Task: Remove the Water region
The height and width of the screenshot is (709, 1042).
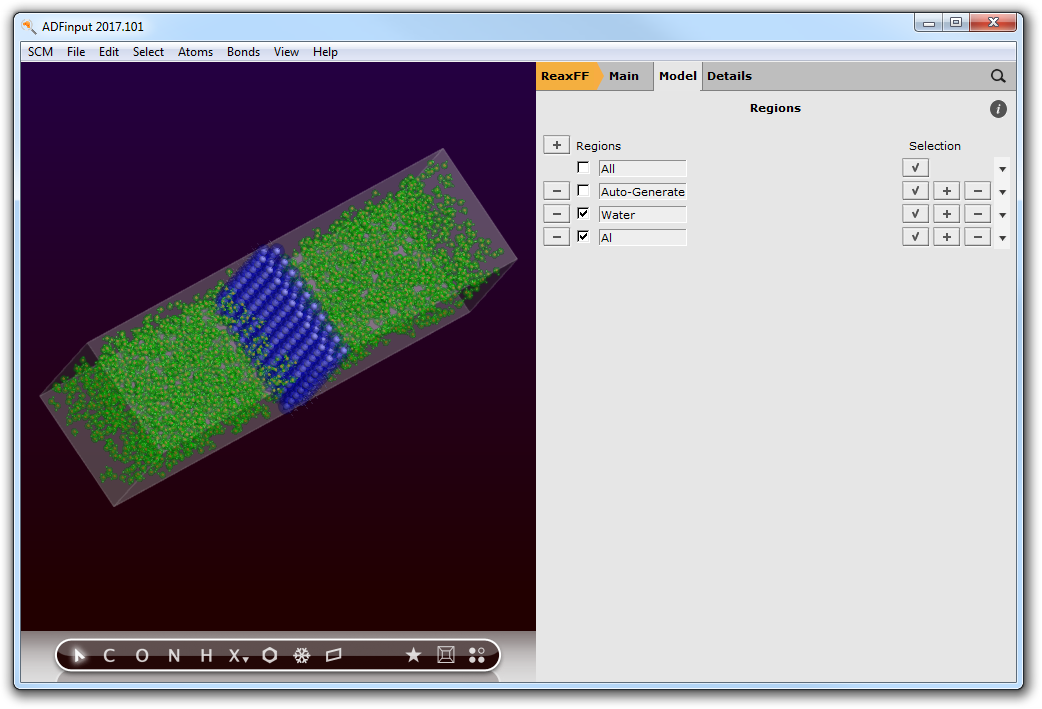Action: 557,214
